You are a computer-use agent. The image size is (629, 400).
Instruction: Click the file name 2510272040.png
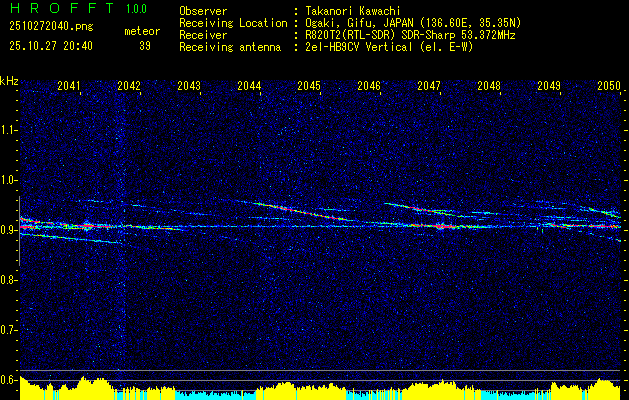[51, 27]
